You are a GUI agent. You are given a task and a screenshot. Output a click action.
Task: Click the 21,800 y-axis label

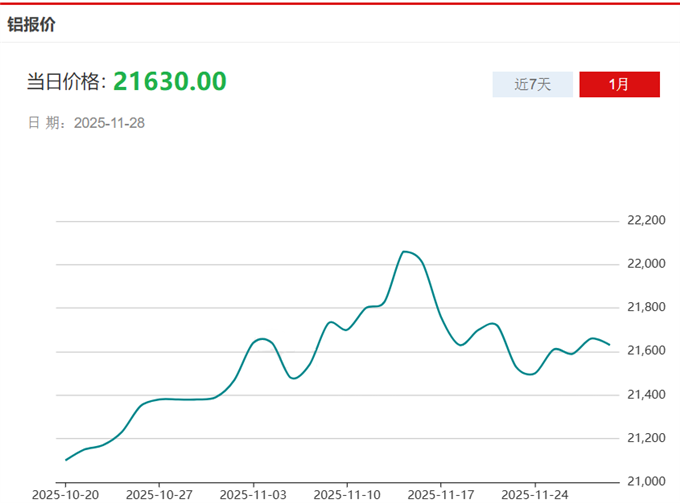pos(645,307)
